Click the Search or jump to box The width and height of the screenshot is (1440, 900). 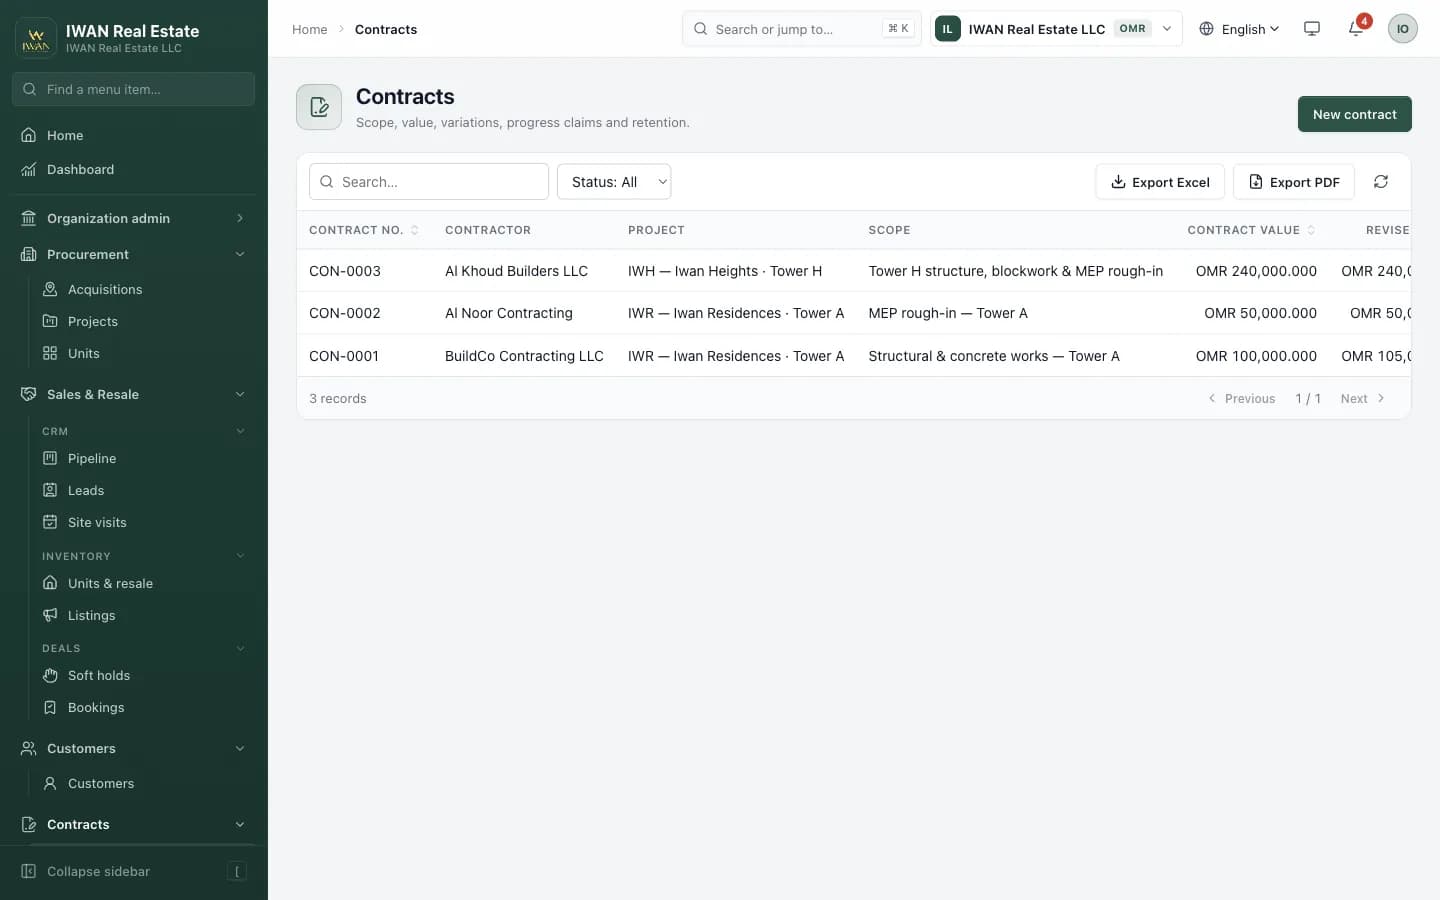(802, 29)
